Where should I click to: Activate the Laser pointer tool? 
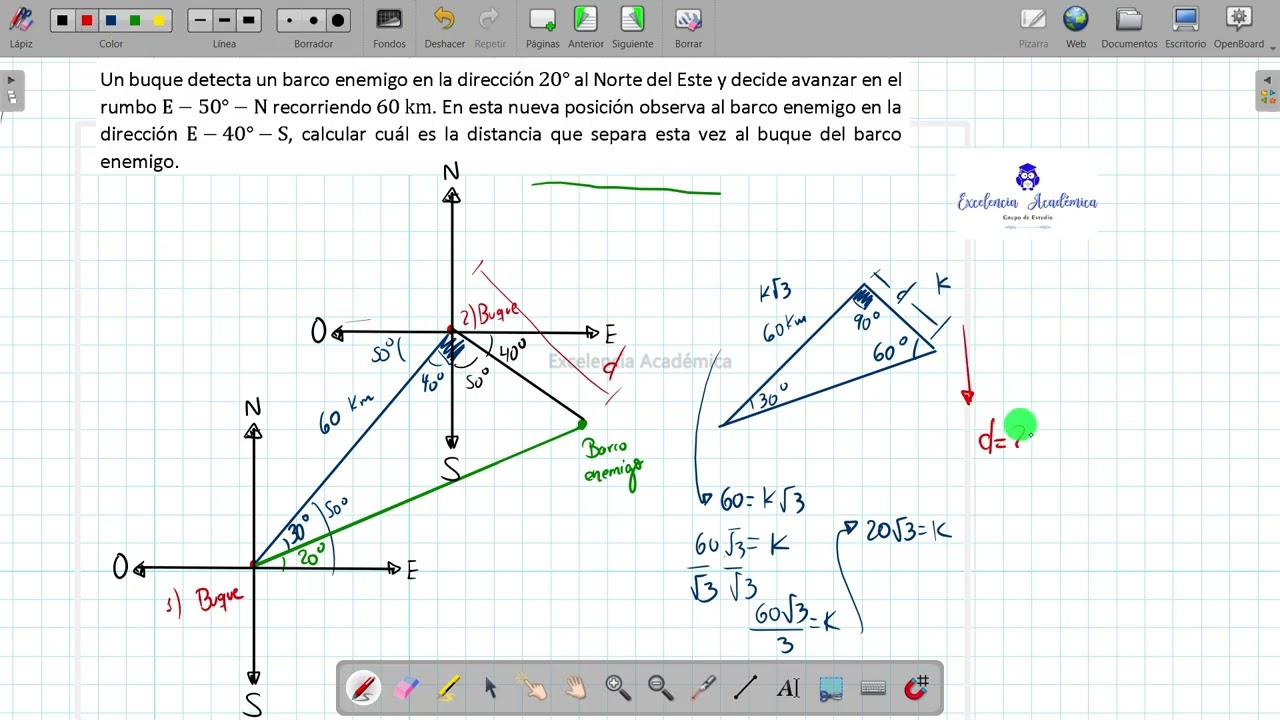point(703,688)
